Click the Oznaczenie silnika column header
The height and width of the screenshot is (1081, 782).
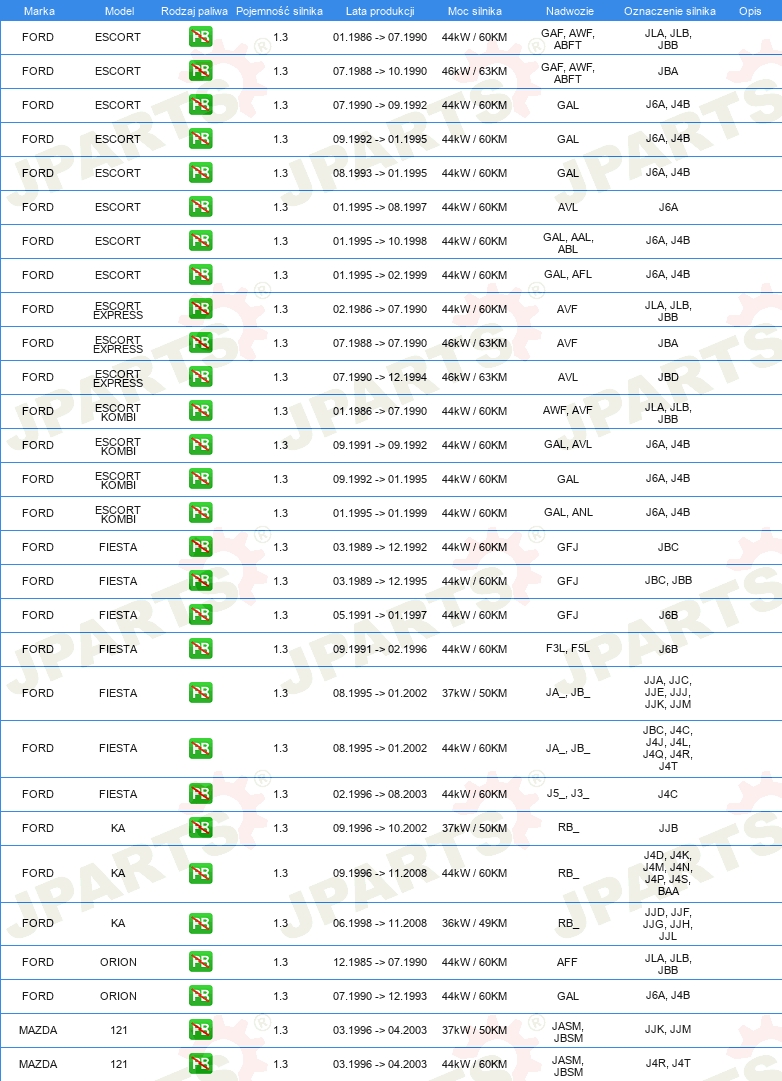coord(670,11)
